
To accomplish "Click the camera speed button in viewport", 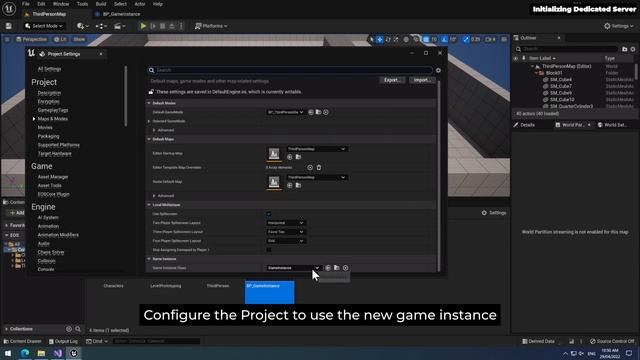I will coord(490,40).
